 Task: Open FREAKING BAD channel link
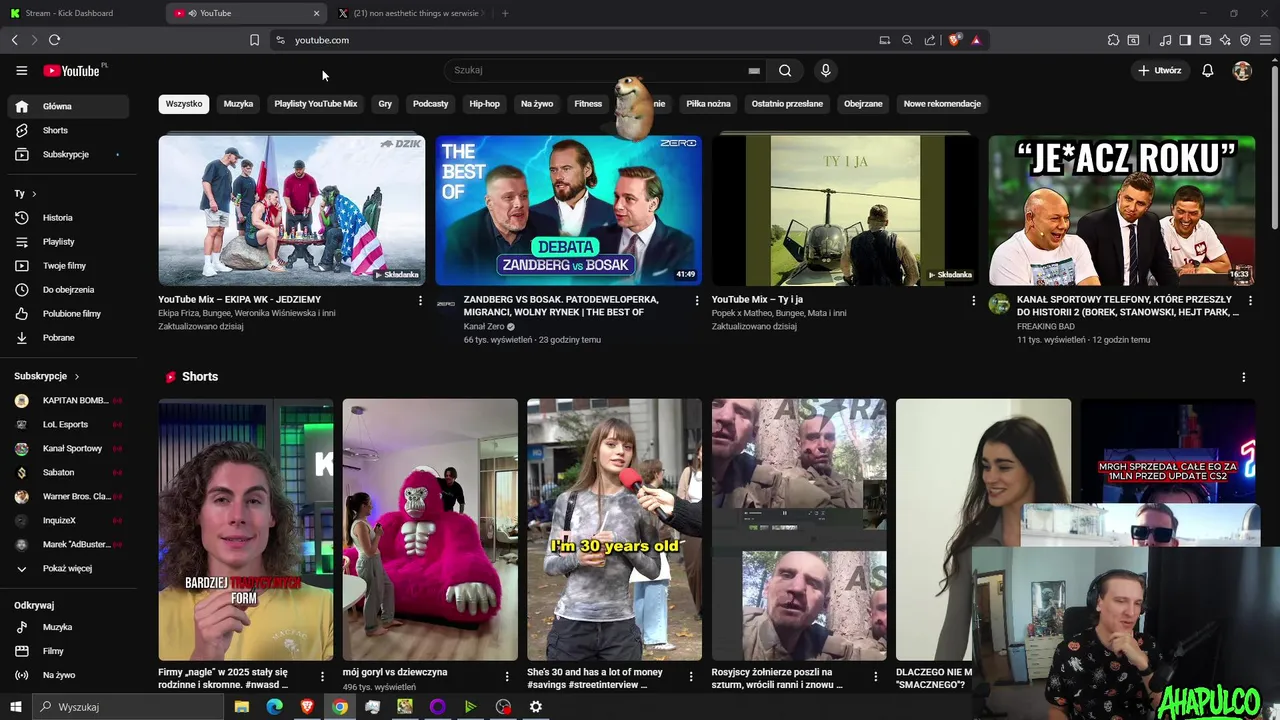point(1046,327)
